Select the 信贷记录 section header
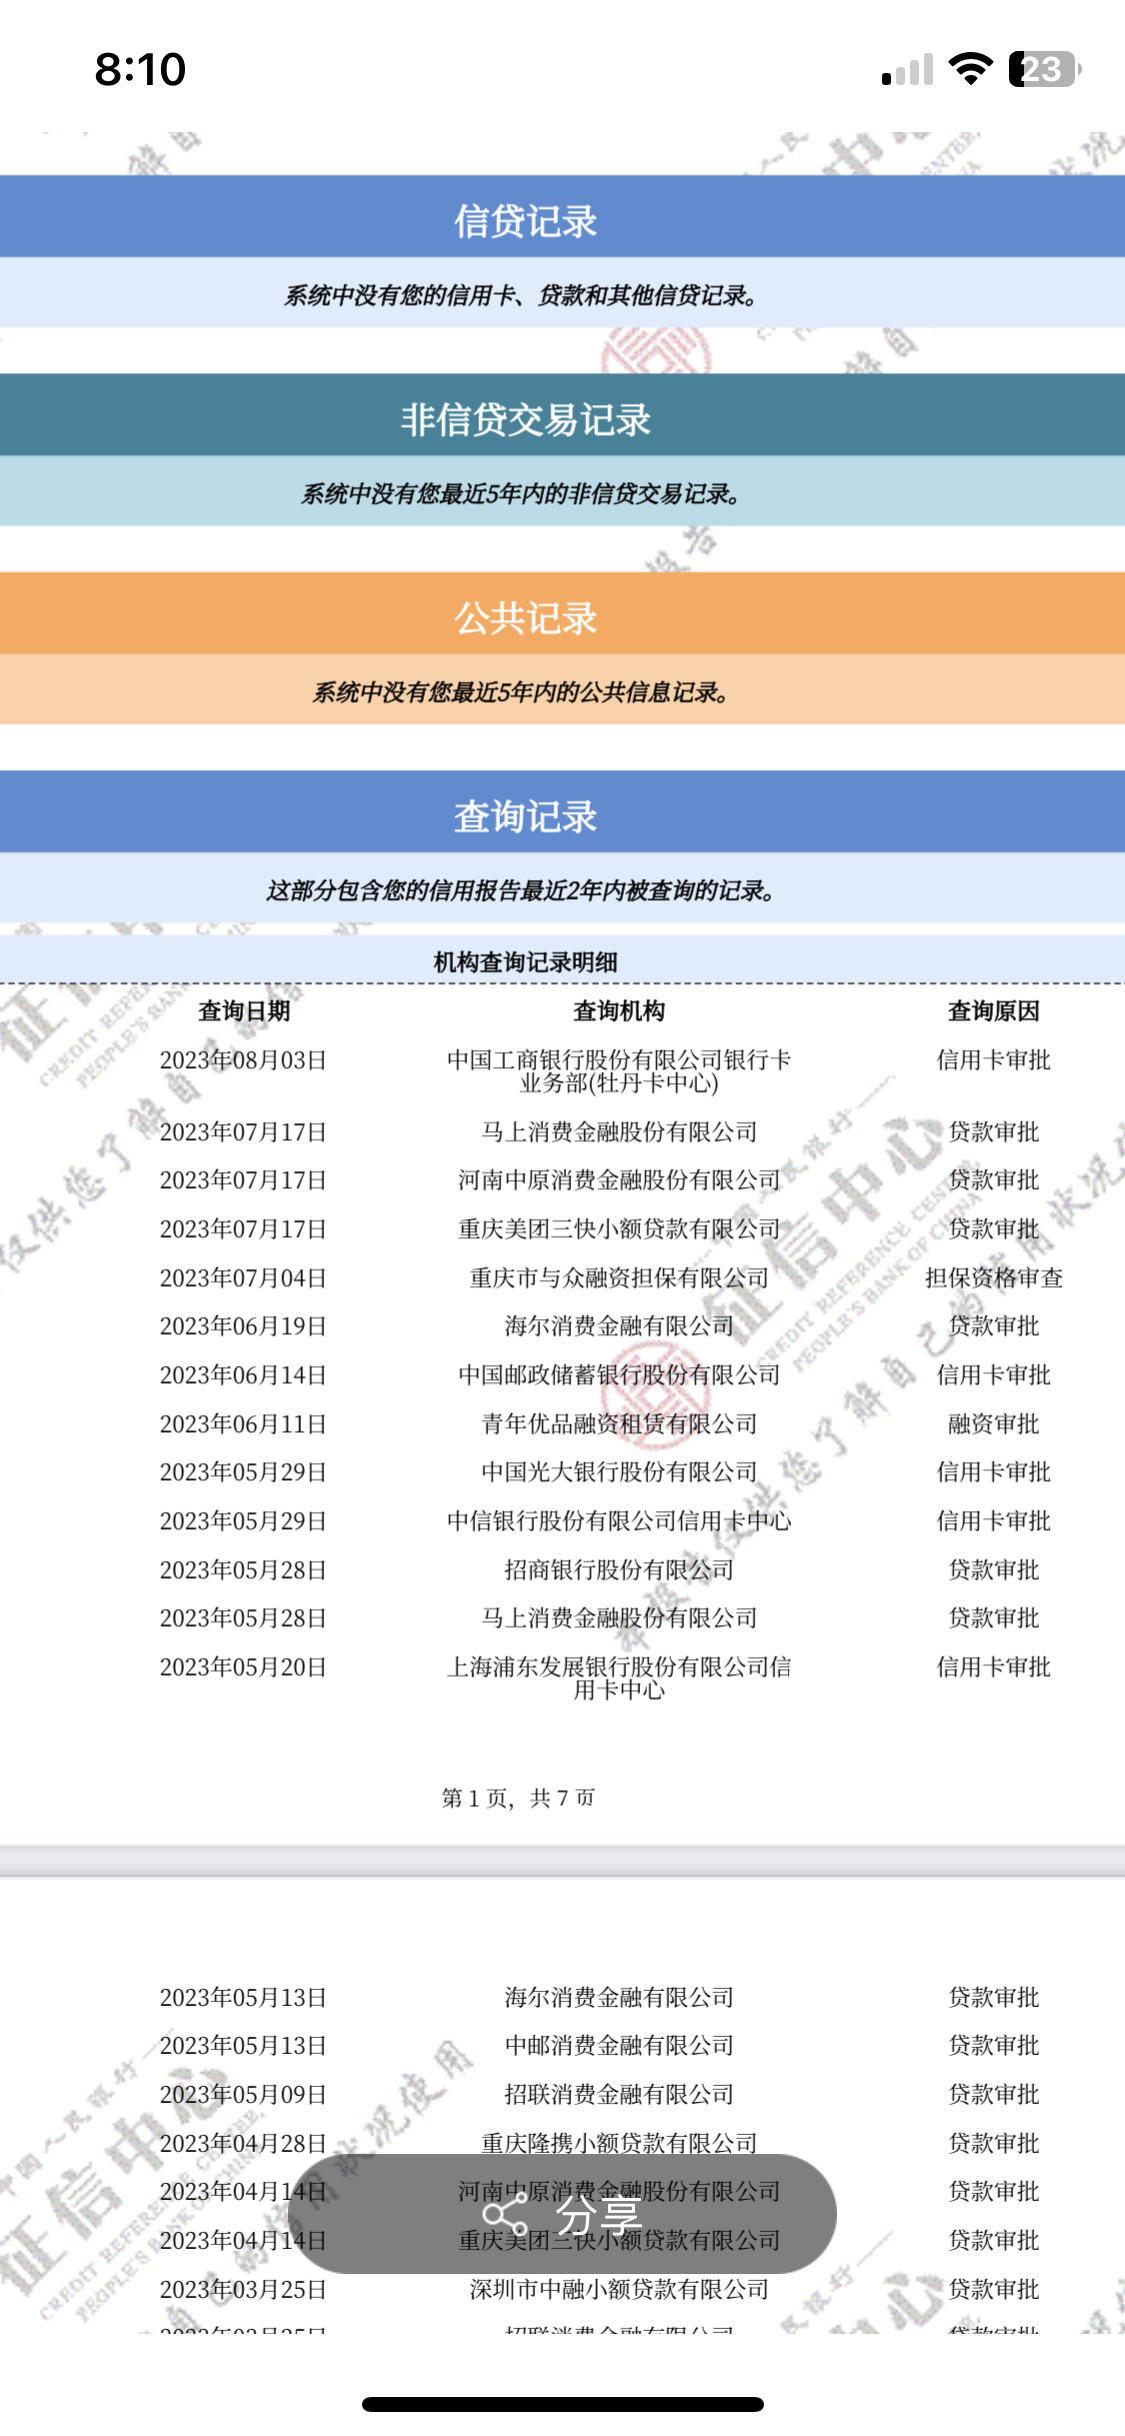 562,216
